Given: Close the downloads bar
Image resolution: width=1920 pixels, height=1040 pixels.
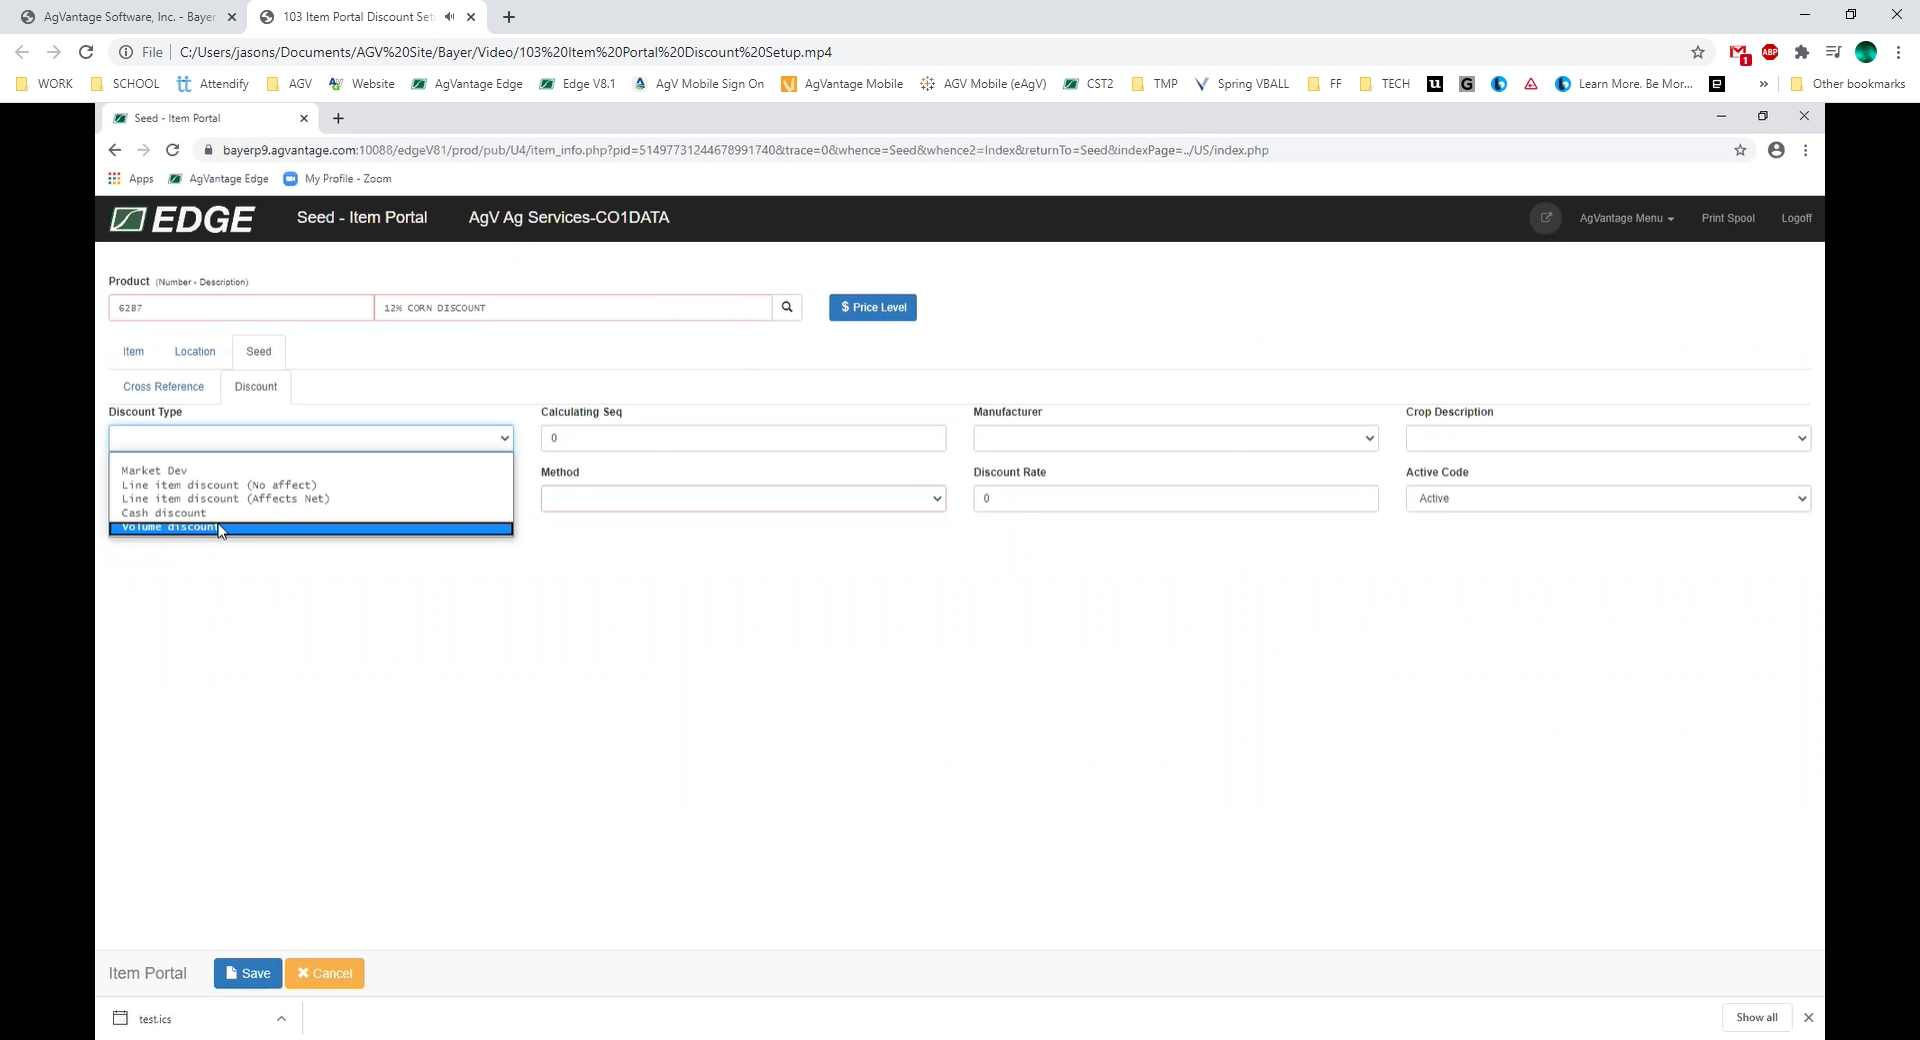Looking at the screenshot, I should tap(1808, 1018).
